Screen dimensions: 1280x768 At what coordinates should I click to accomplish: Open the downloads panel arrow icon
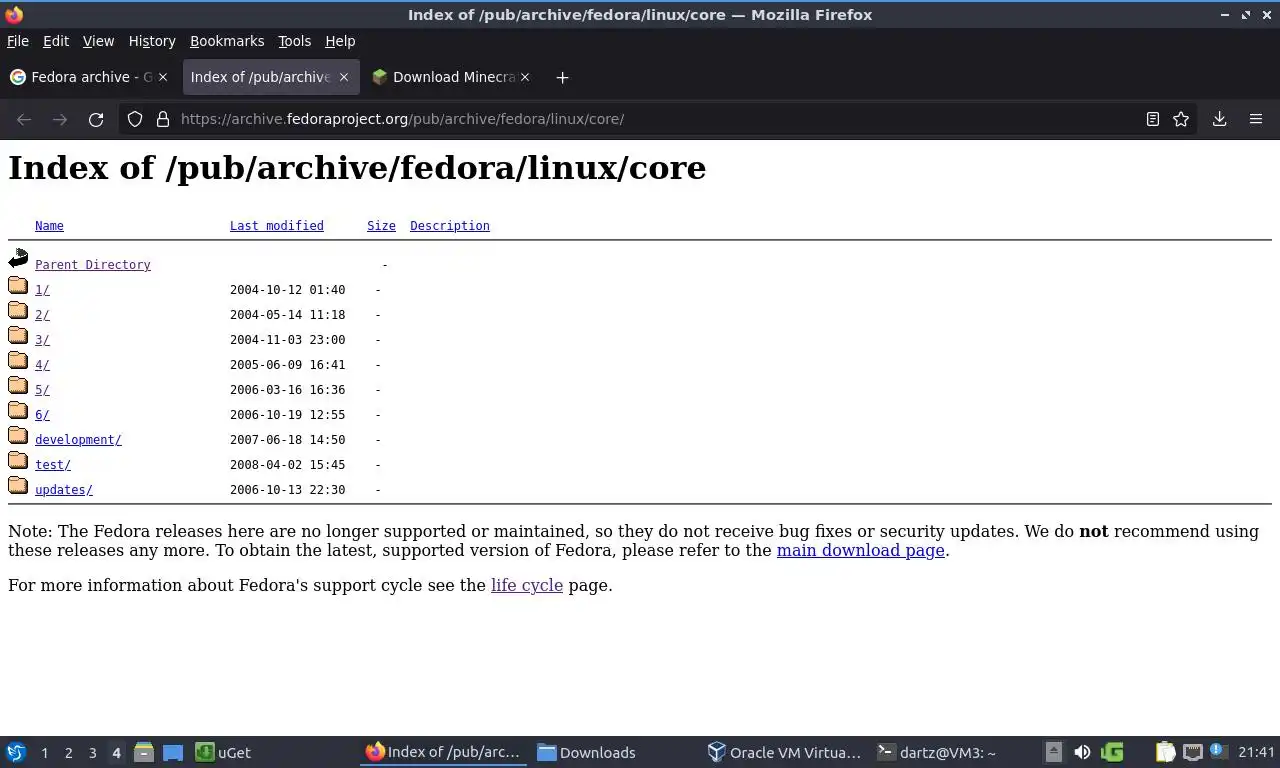click(x=1220, y=119)
